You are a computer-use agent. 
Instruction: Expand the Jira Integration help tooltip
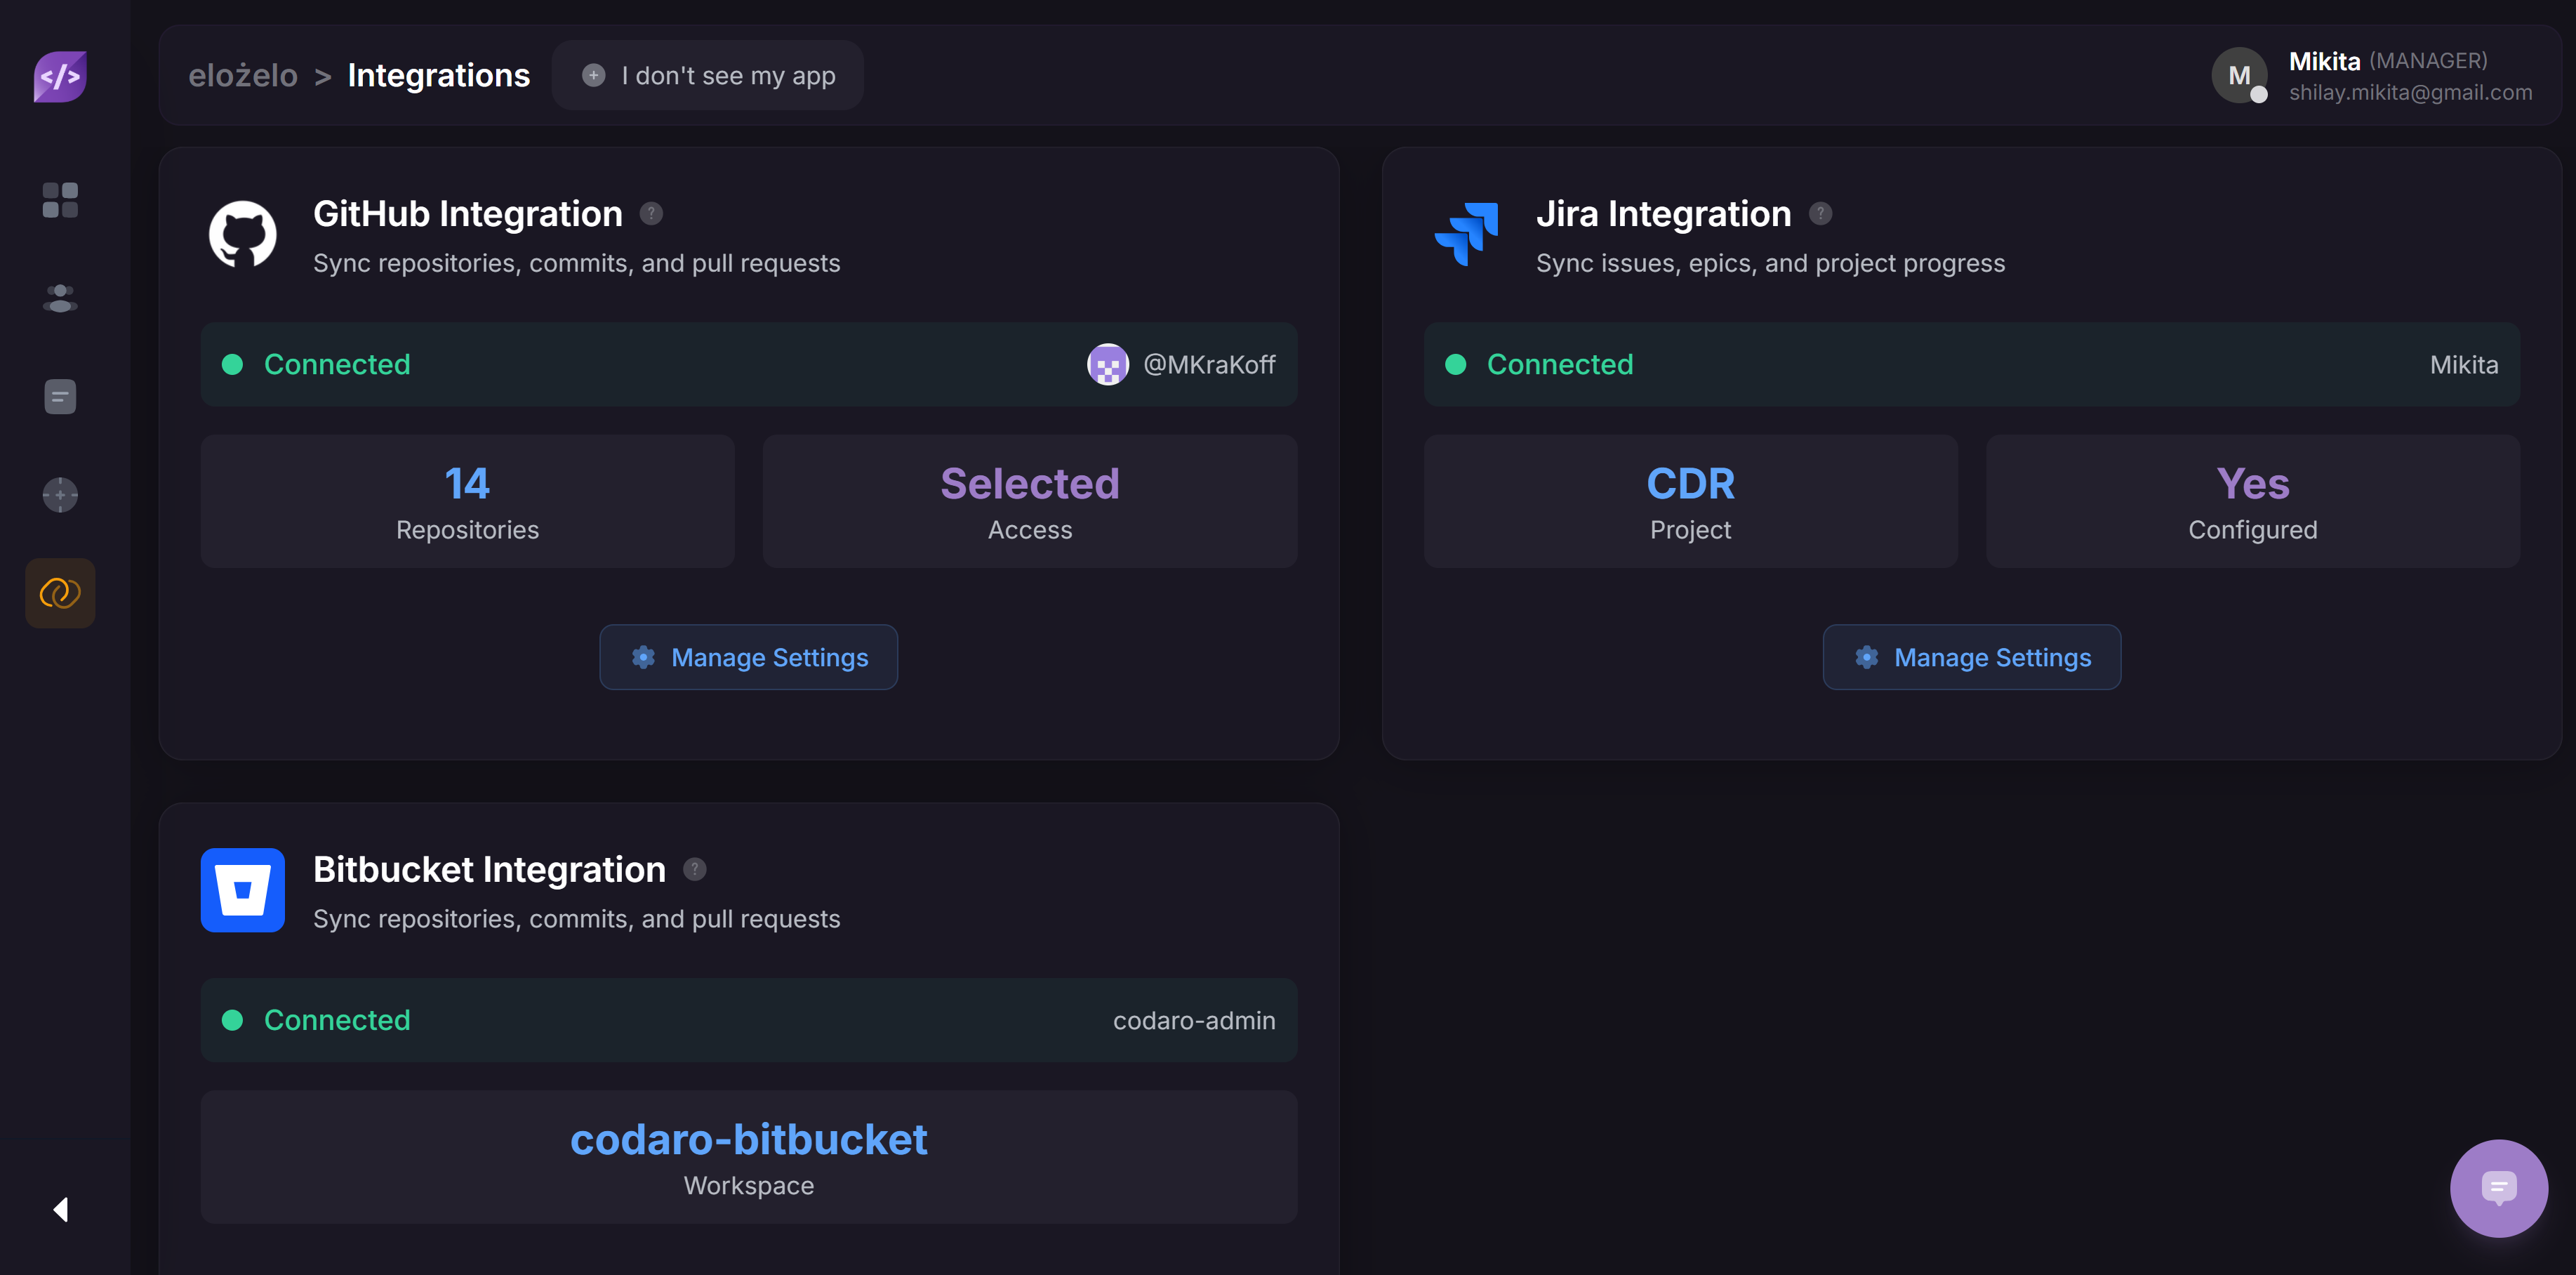tap(1822, 213)
